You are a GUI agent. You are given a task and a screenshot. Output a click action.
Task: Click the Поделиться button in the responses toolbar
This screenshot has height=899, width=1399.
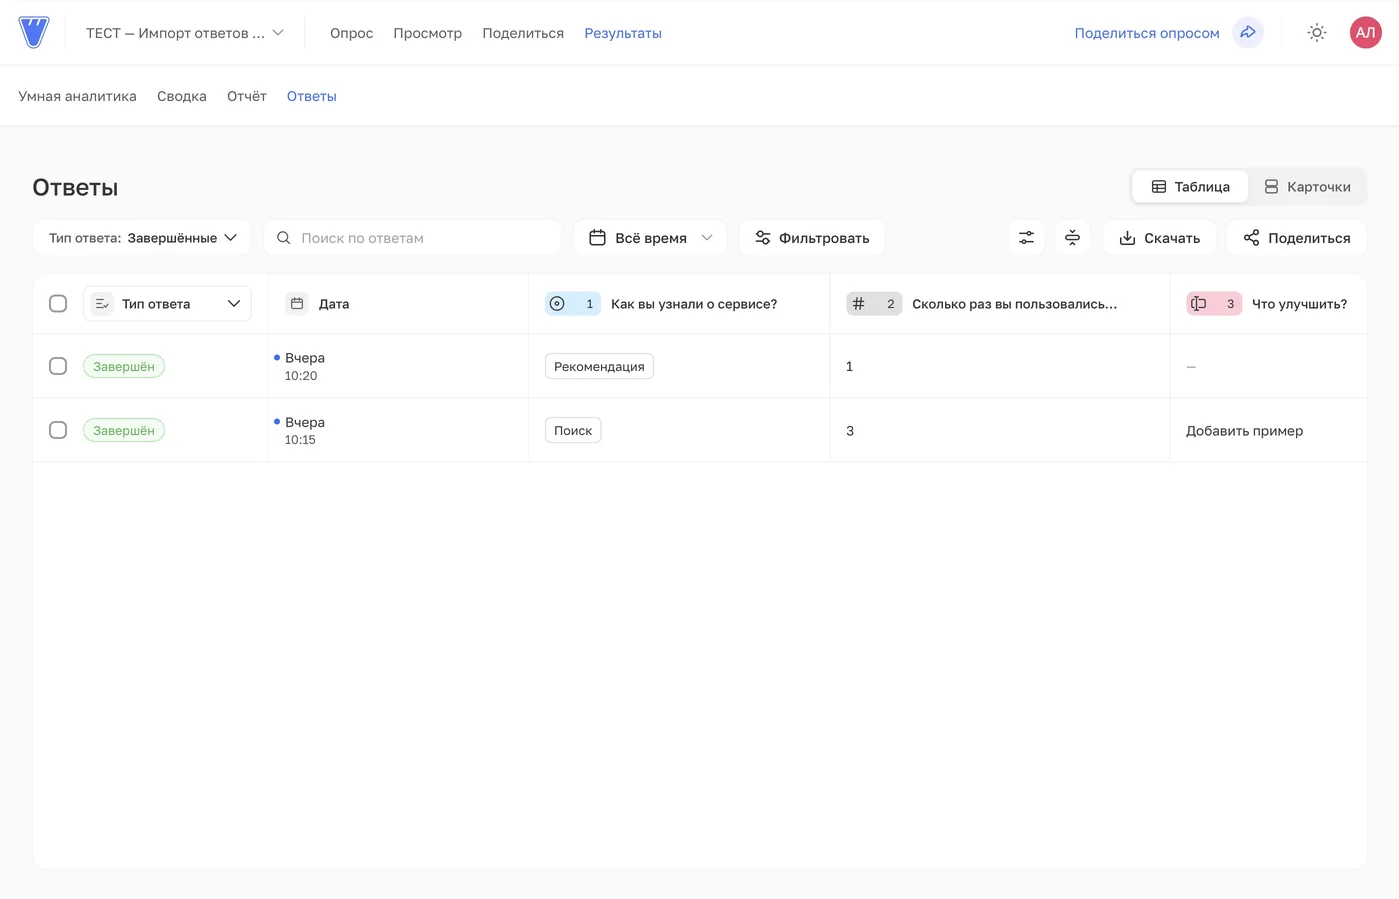(x=1296, y=238)
